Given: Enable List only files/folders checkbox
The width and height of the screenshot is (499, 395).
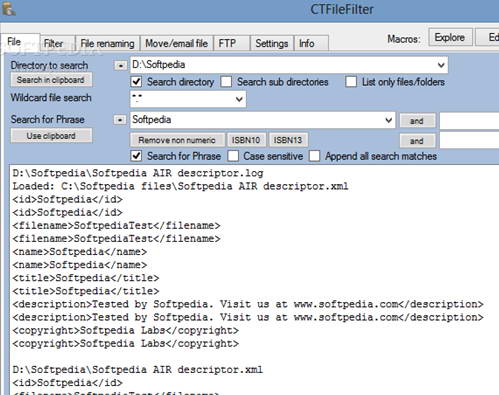Looking at the screenshot, I should 351,82.
